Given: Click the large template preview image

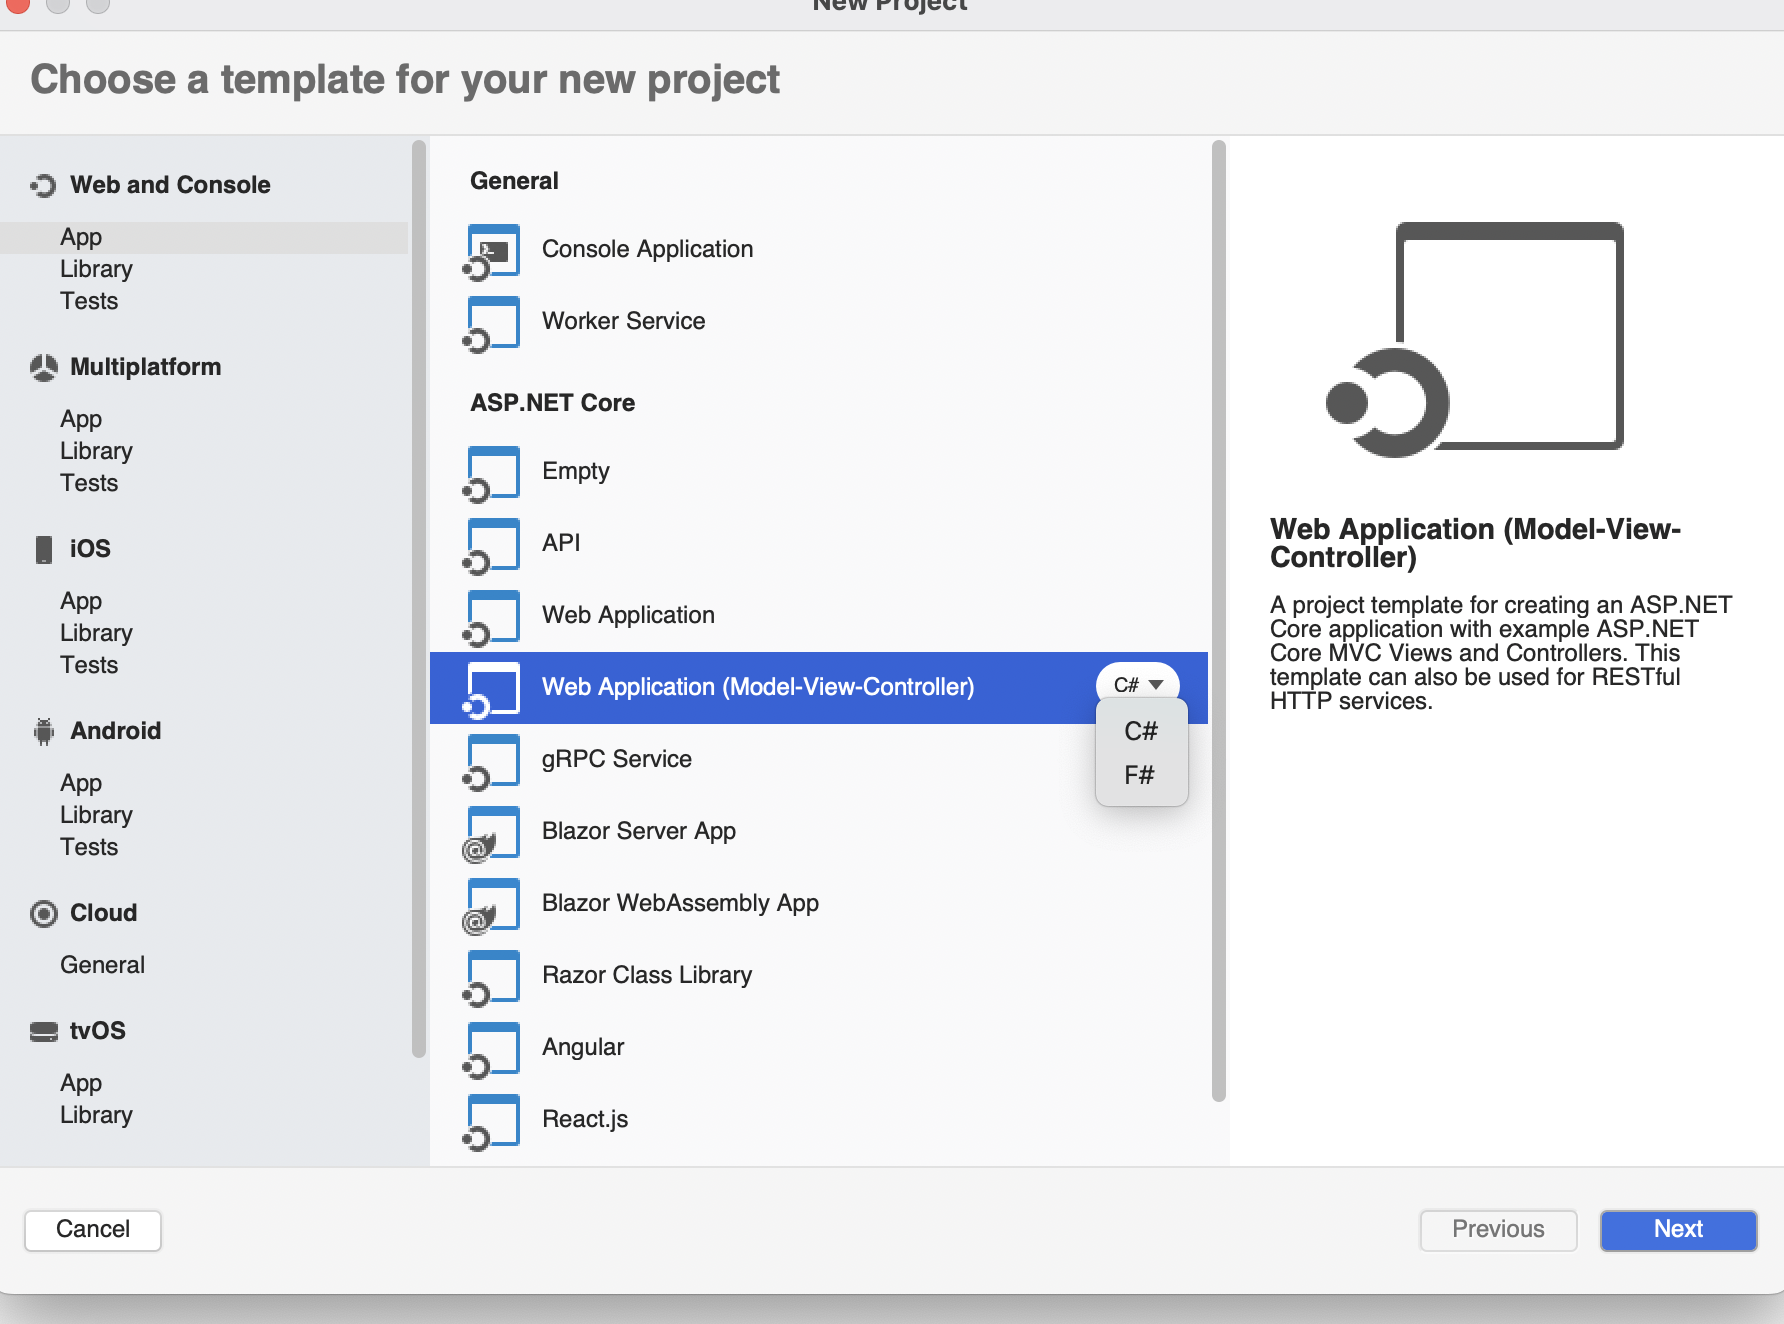Looking at the screenshot, I should click(1474, 339).
